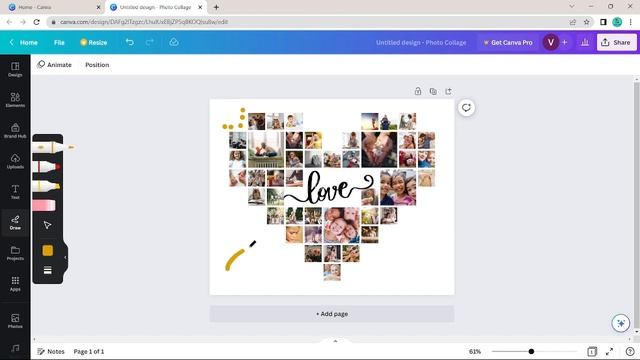Open the help question mark button

tap(630, 351)
